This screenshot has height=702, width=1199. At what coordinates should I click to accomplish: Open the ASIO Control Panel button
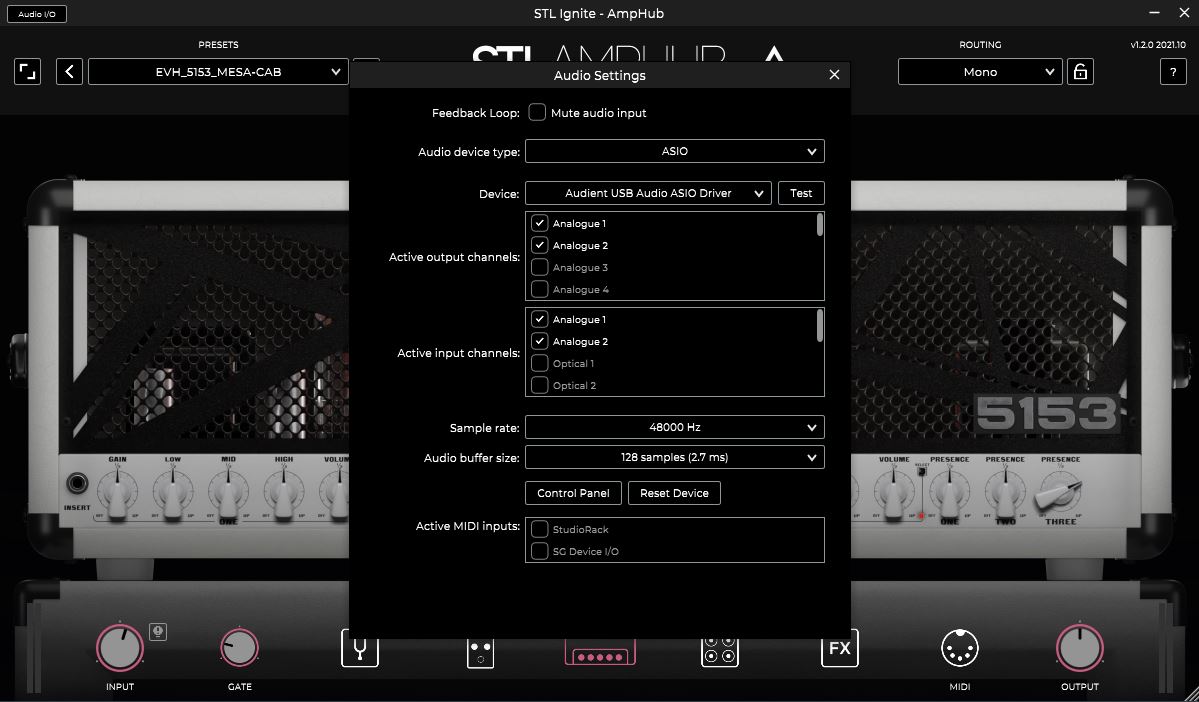pos(574,493)
